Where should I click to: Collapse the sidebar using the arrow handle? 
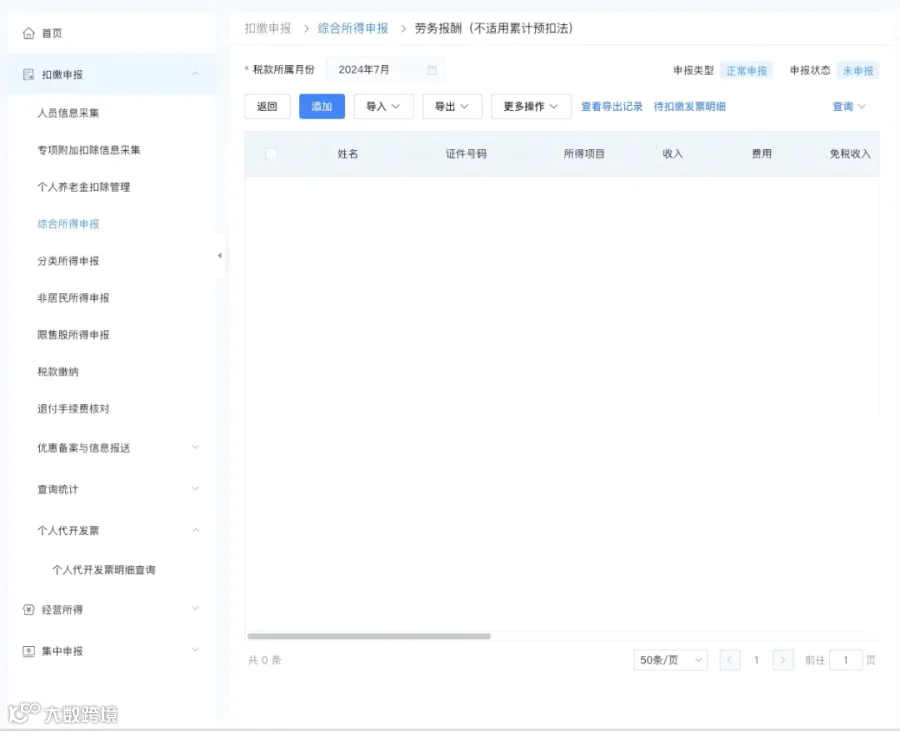click(x=220, y=256)
